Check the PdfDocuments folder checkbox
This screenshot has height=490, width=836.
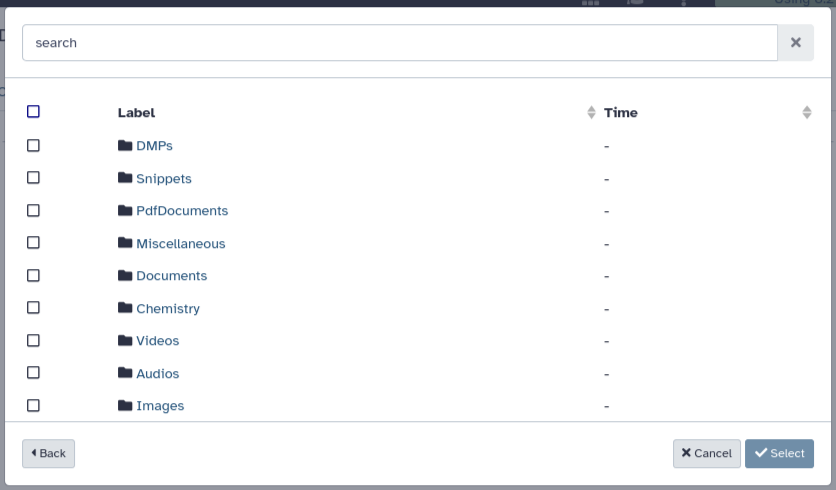coord(33,211)
